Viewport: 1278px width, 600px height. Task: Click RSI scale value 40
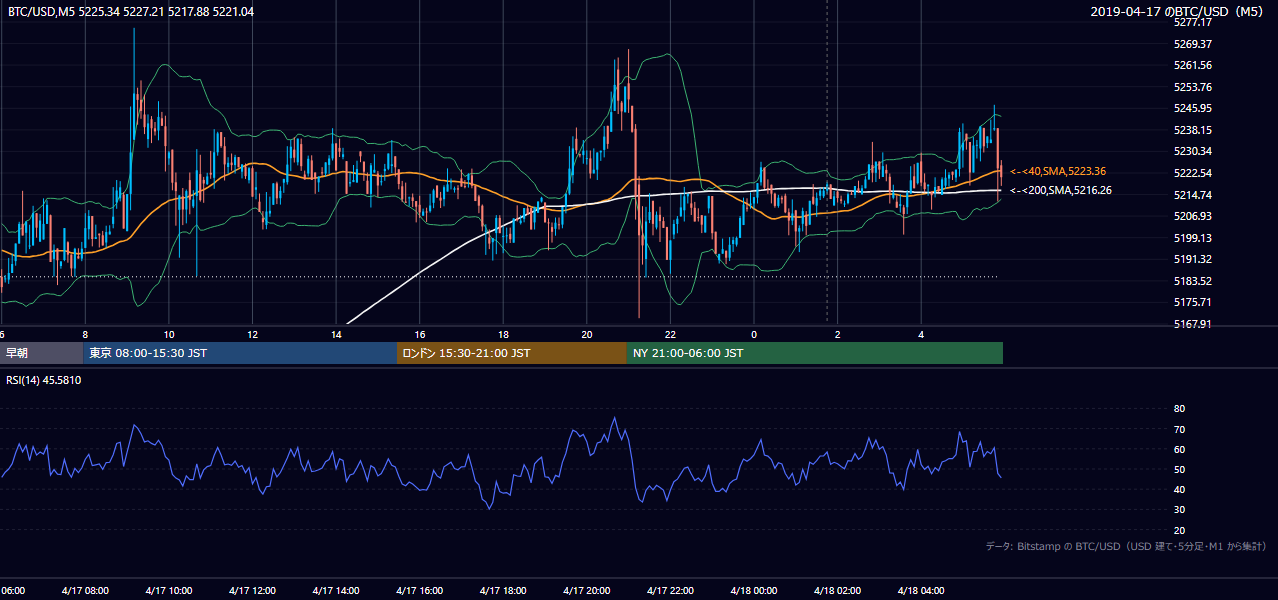point(1179,490)
